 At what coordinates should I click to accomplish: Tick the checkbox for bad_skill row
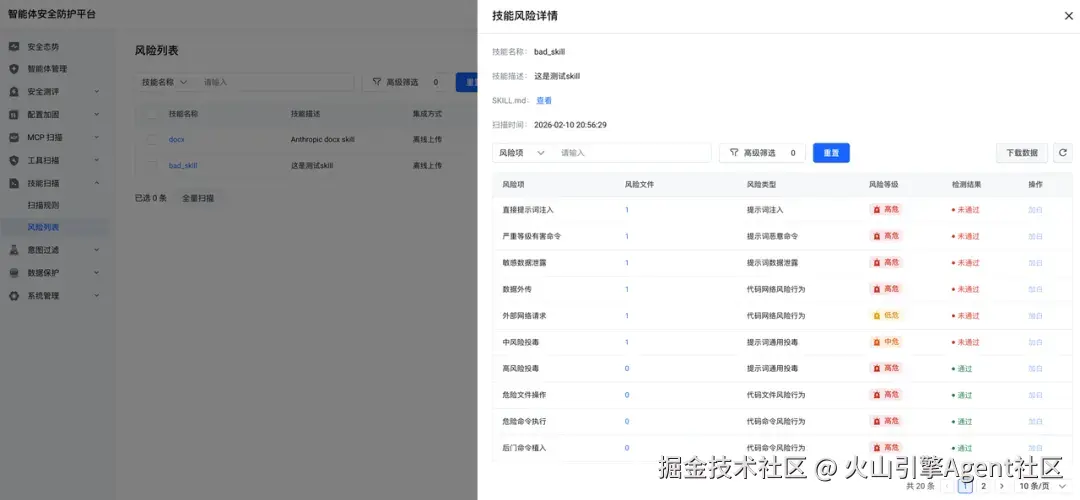[152, 165]
